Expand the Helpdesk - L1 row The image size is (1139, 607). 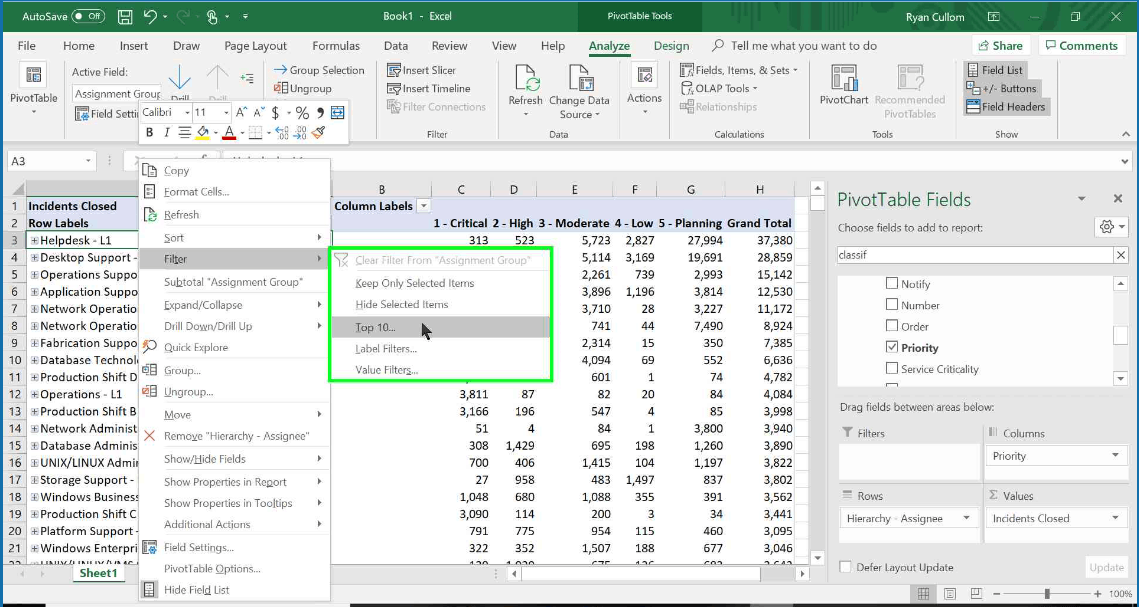pos(34,240)
